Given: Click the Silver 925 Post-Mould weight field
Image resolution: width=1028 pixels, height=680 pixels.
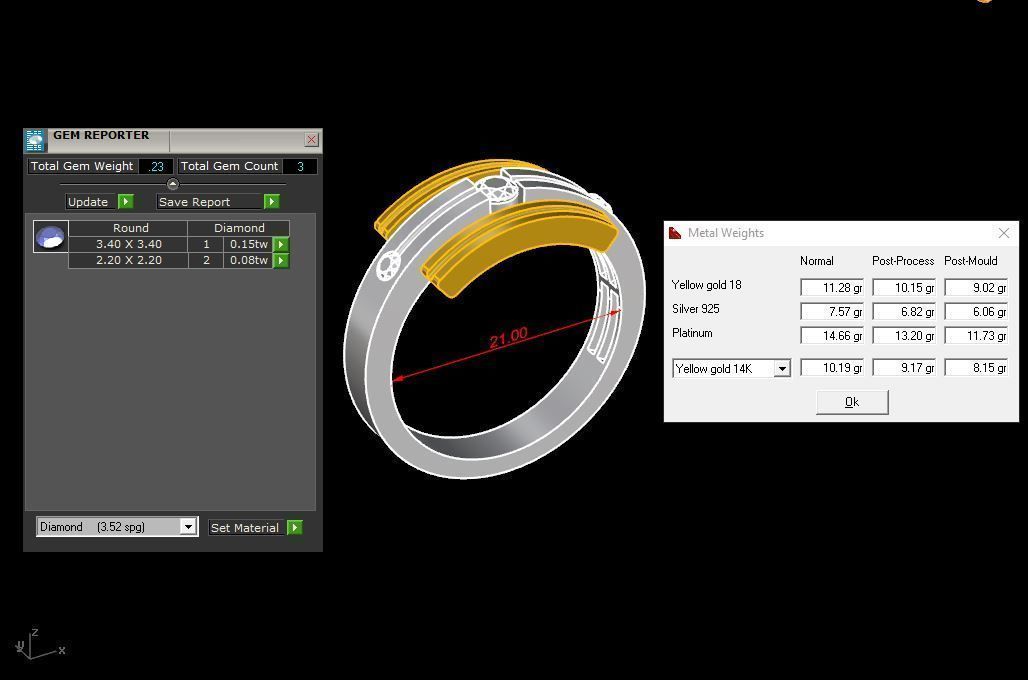Looking at the screenshot, I should point(976,311).
